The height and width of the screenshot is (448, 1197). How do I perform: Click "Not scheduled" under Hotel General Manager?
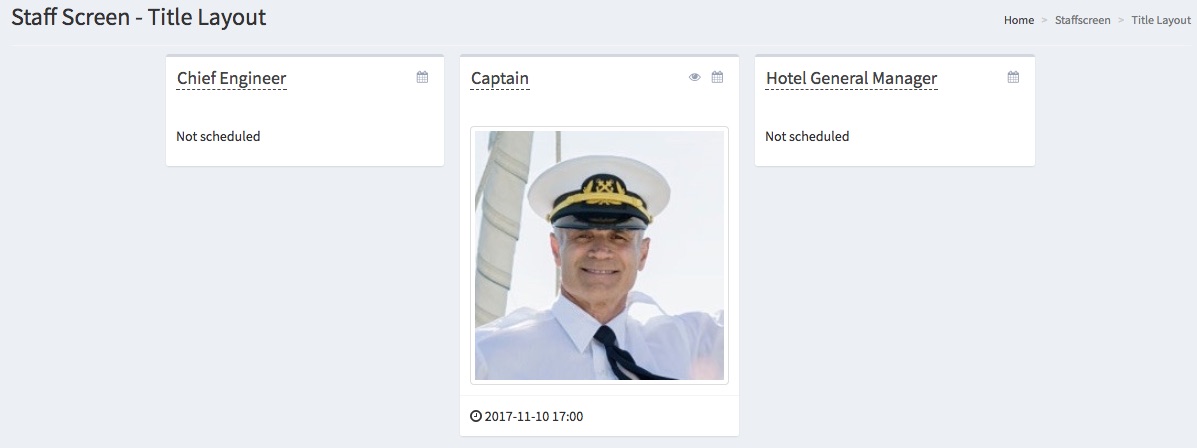coord(807,136)
